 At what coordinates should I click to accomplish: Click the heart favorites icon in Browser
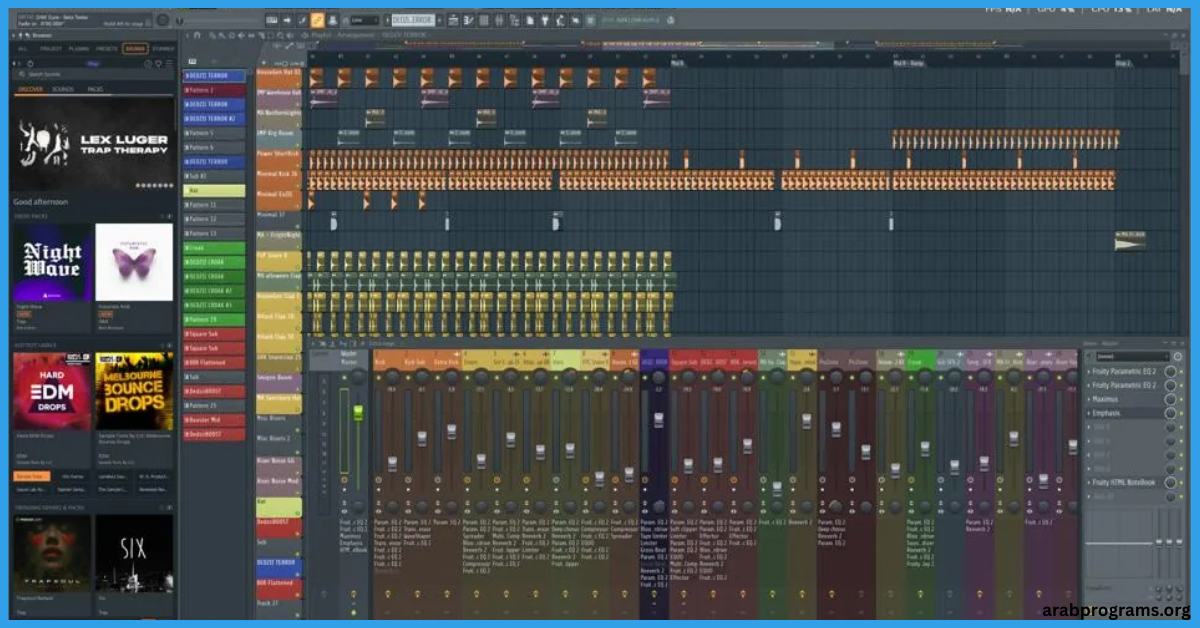pos(158,63)
